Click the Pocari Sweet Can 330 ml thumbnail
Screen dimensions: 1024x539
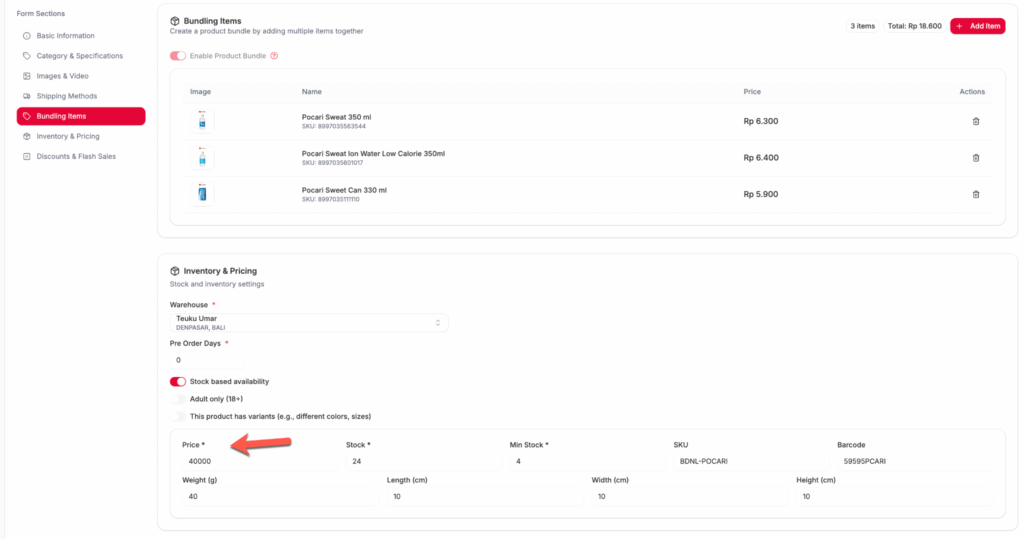pyautogui.click(x=202, y=194)
